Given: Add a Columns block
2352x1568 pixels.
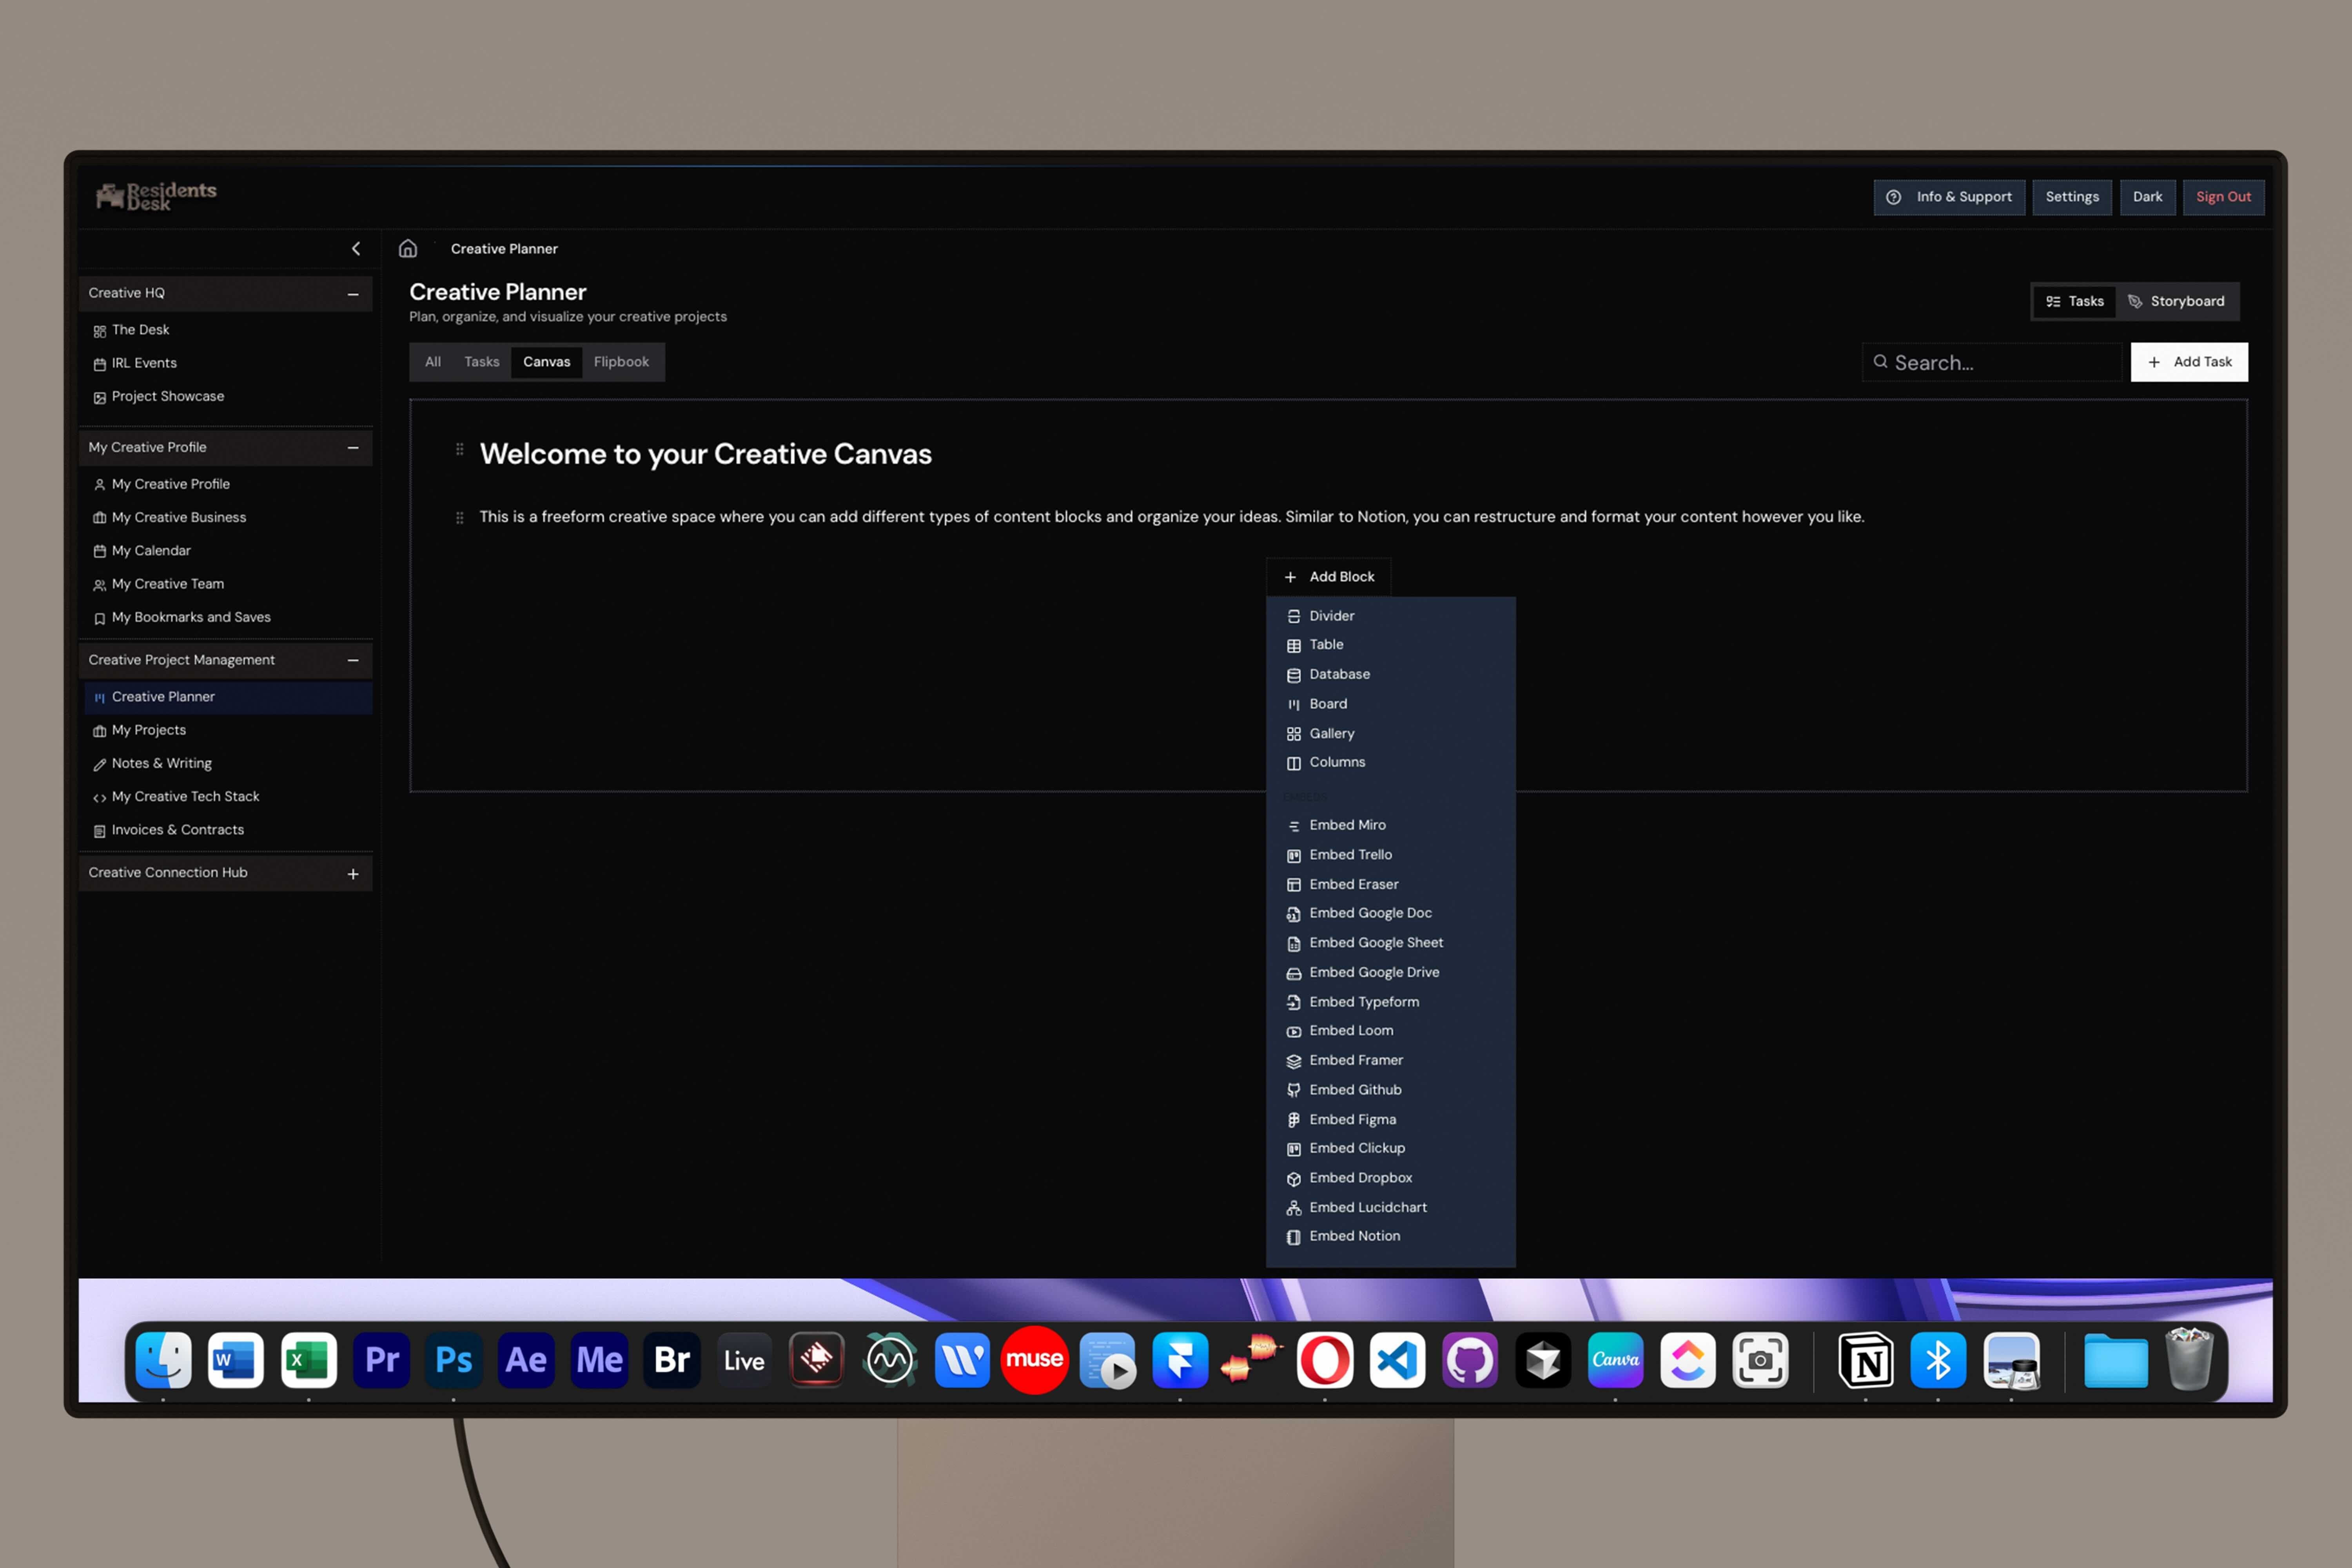Looking at the screenshot, I should click(1390, 763).
